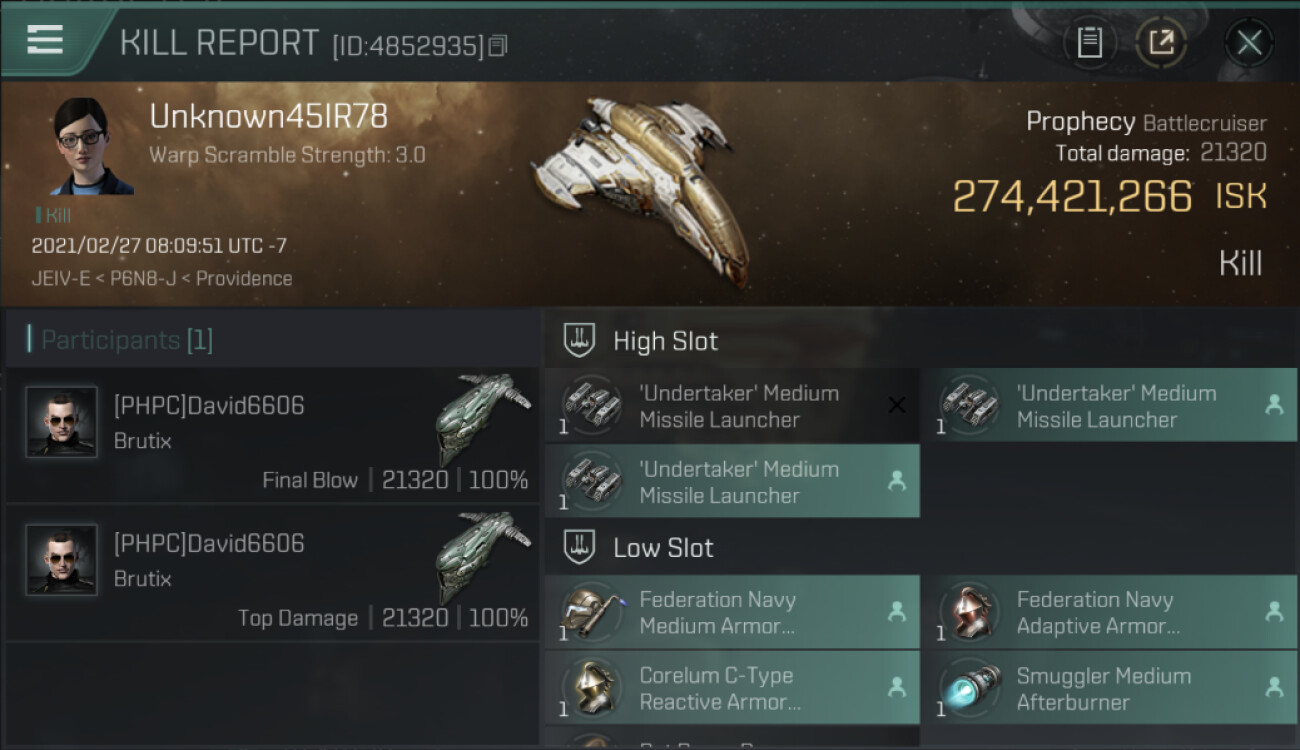
Task: Click the clipboard report icon
Action: [x=1089, y=43]
